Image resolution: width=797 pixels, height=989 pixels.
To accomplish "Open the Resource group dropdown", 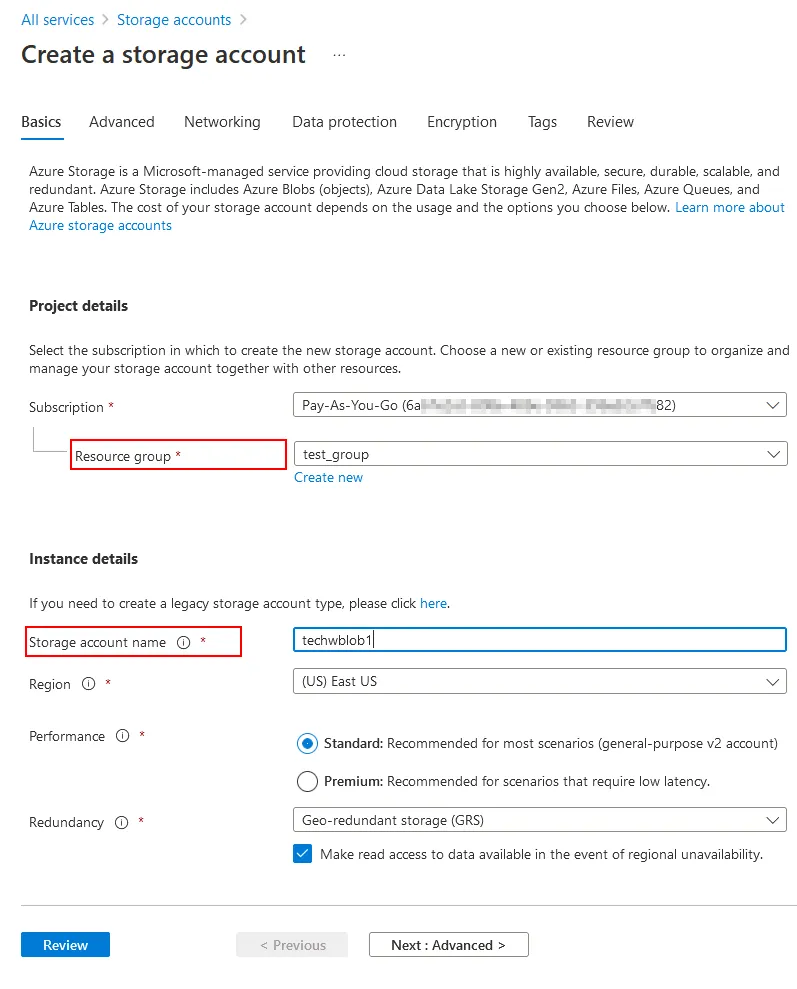I will (x=539, y=454).
